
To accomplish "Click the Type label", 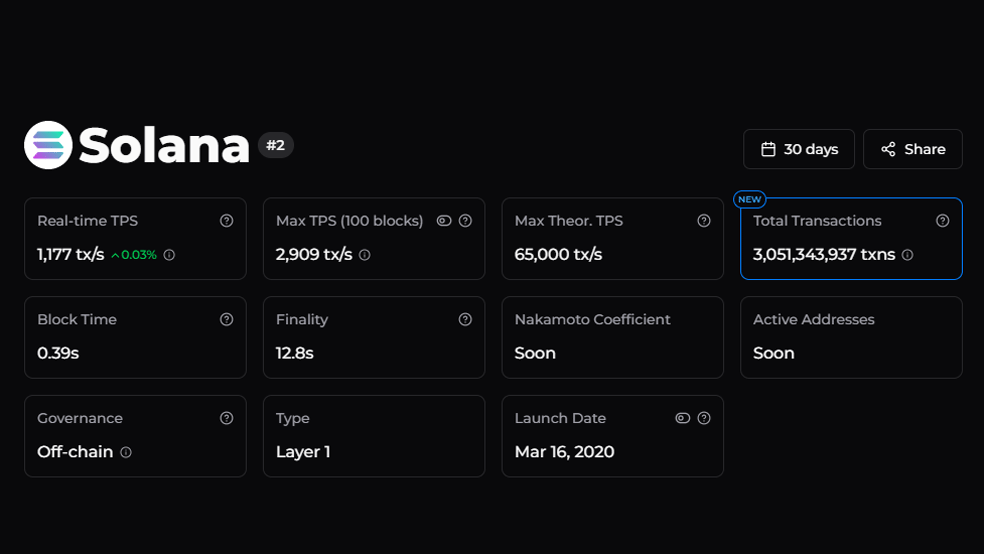I will (x=292, y=418).
